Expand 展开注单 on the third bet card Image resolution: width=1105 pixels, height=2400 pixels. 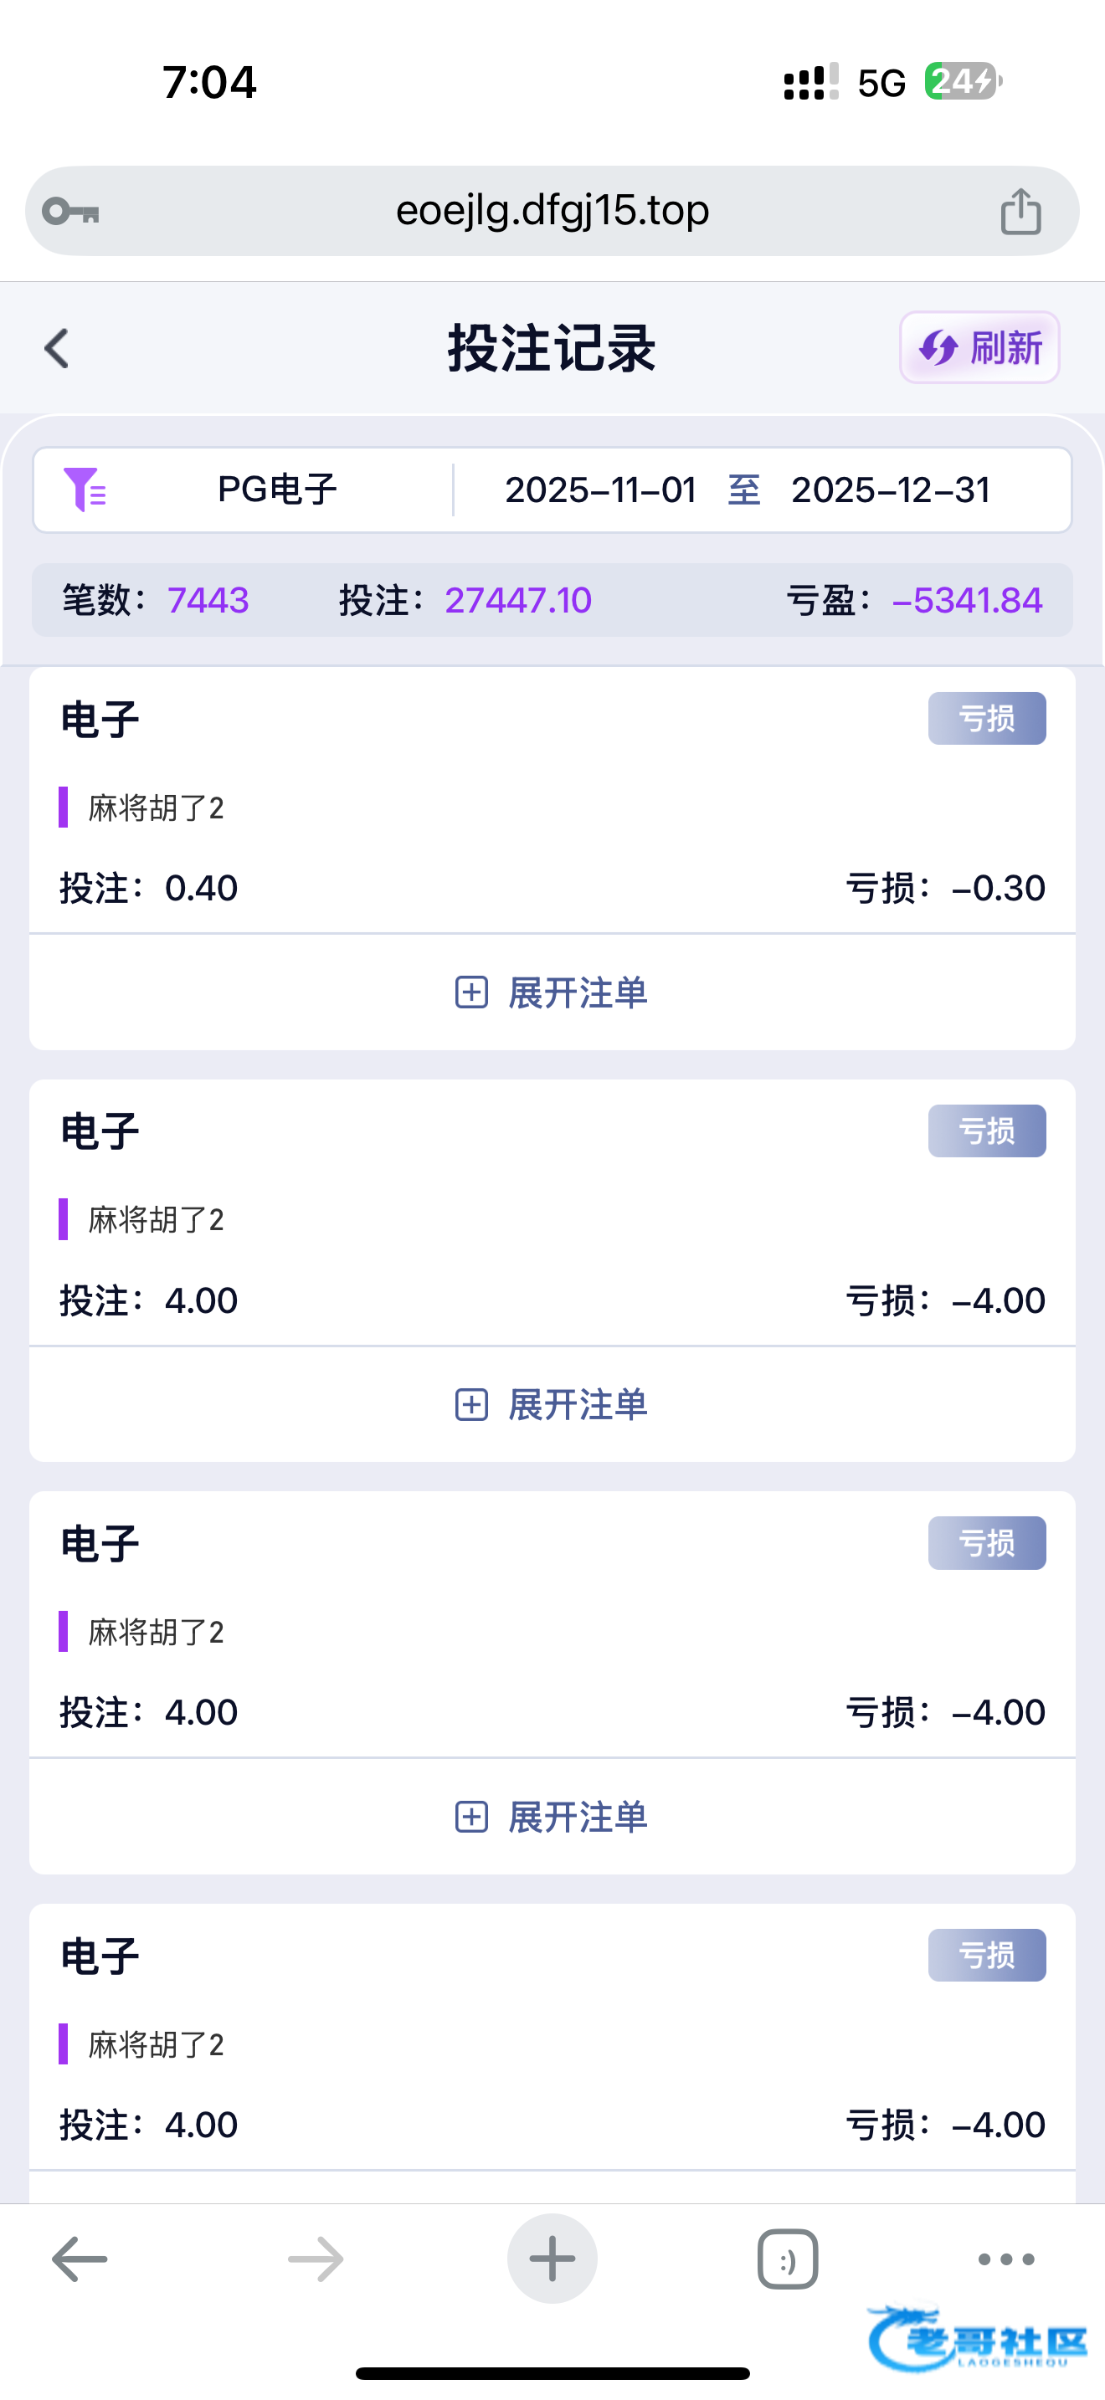click(552, 1817)
